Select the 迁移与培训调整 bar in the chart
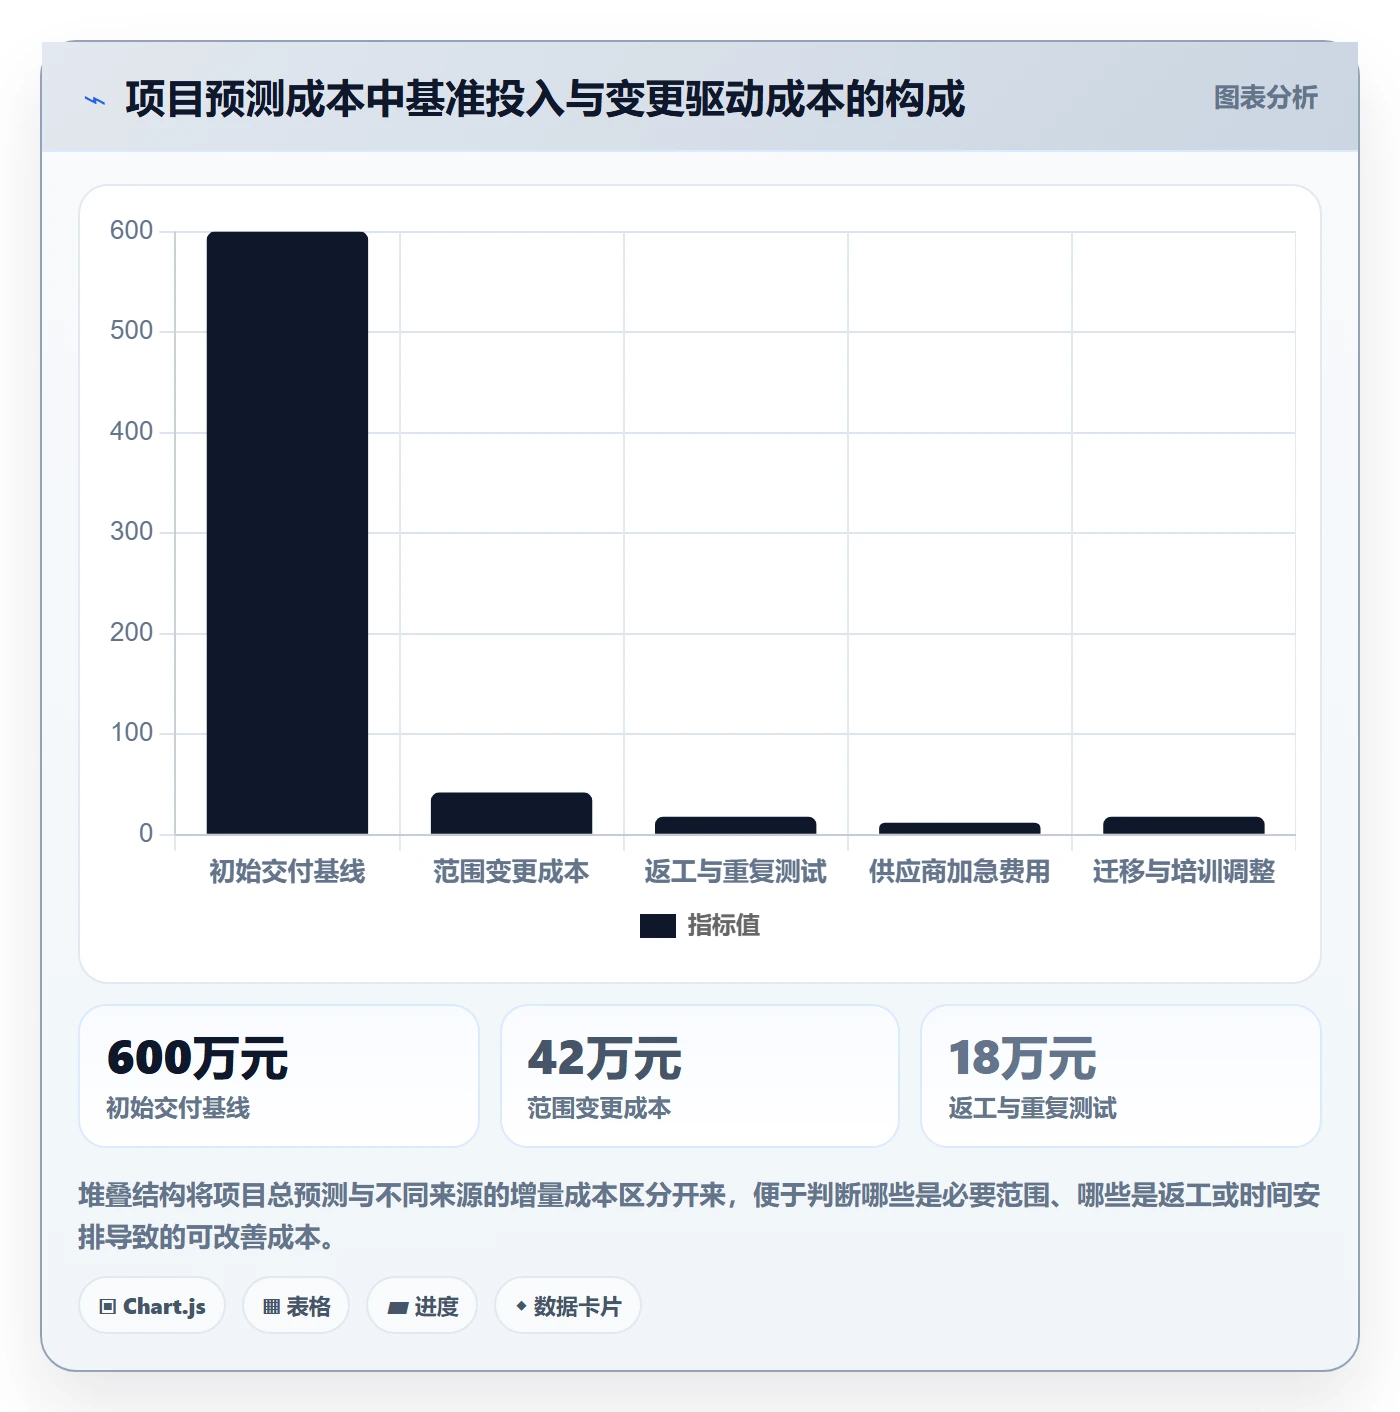Image resolution: width=1400 pixels, height=1412 pixels. [x=1183, y=825]
